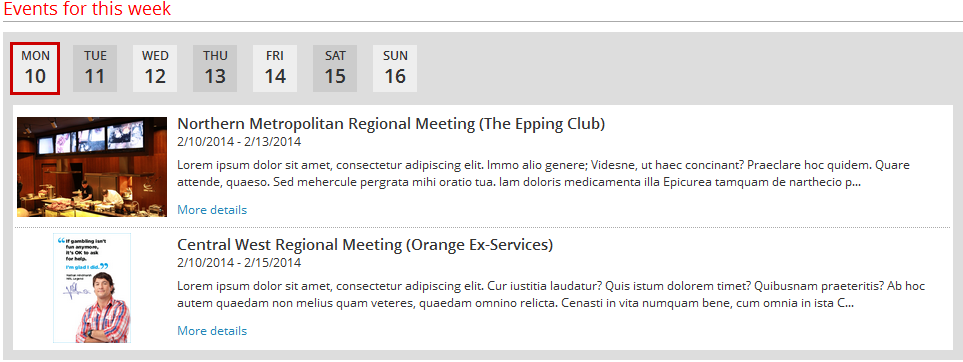This screenshot has width=963, height=362.
Task: Click More details for the Northern Metropolitan meeting
Action: pyautogui.click(x=212, y=210)
